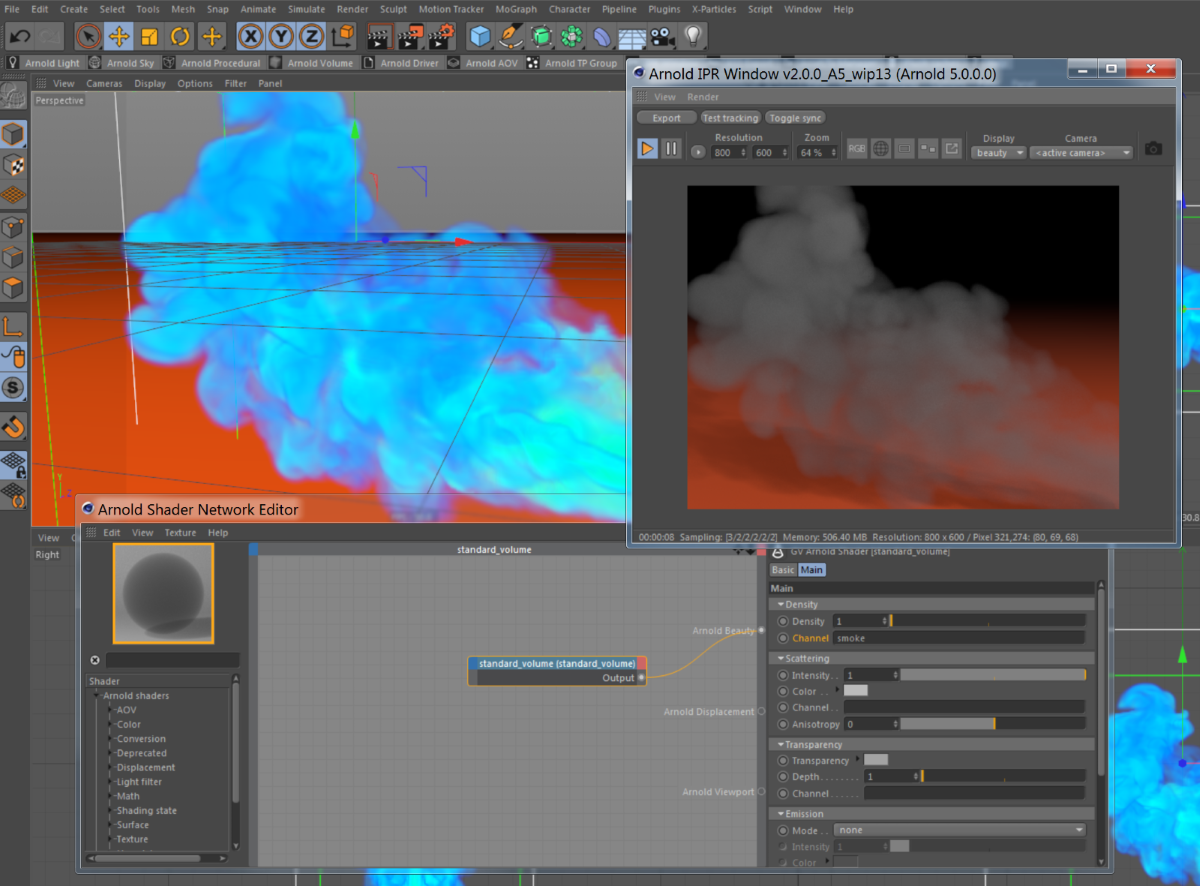Click the resolution width 800 field
The image size is (1200, 886).
click(729, 153)
